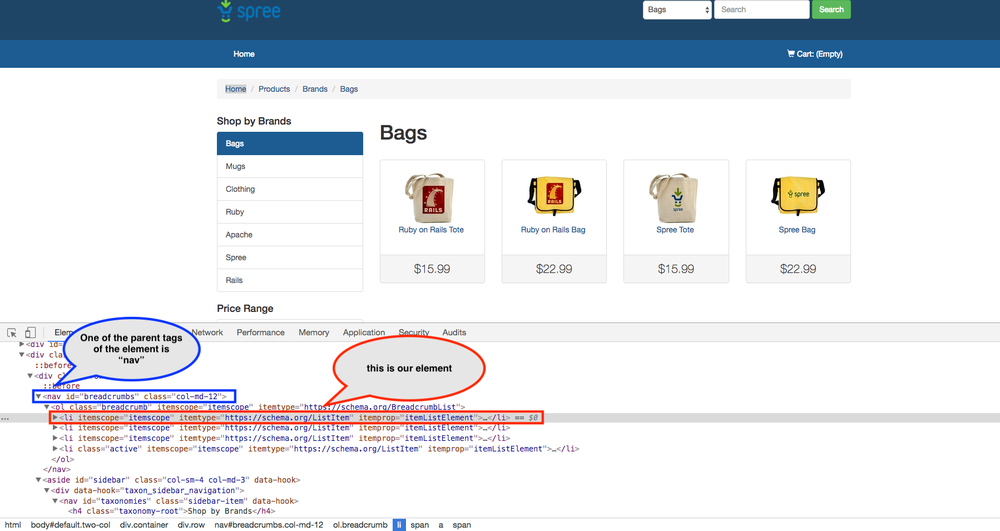Toggle the DevTools device toolbar icon
The image size is (1000, 531).
click(x=30, y=333)
